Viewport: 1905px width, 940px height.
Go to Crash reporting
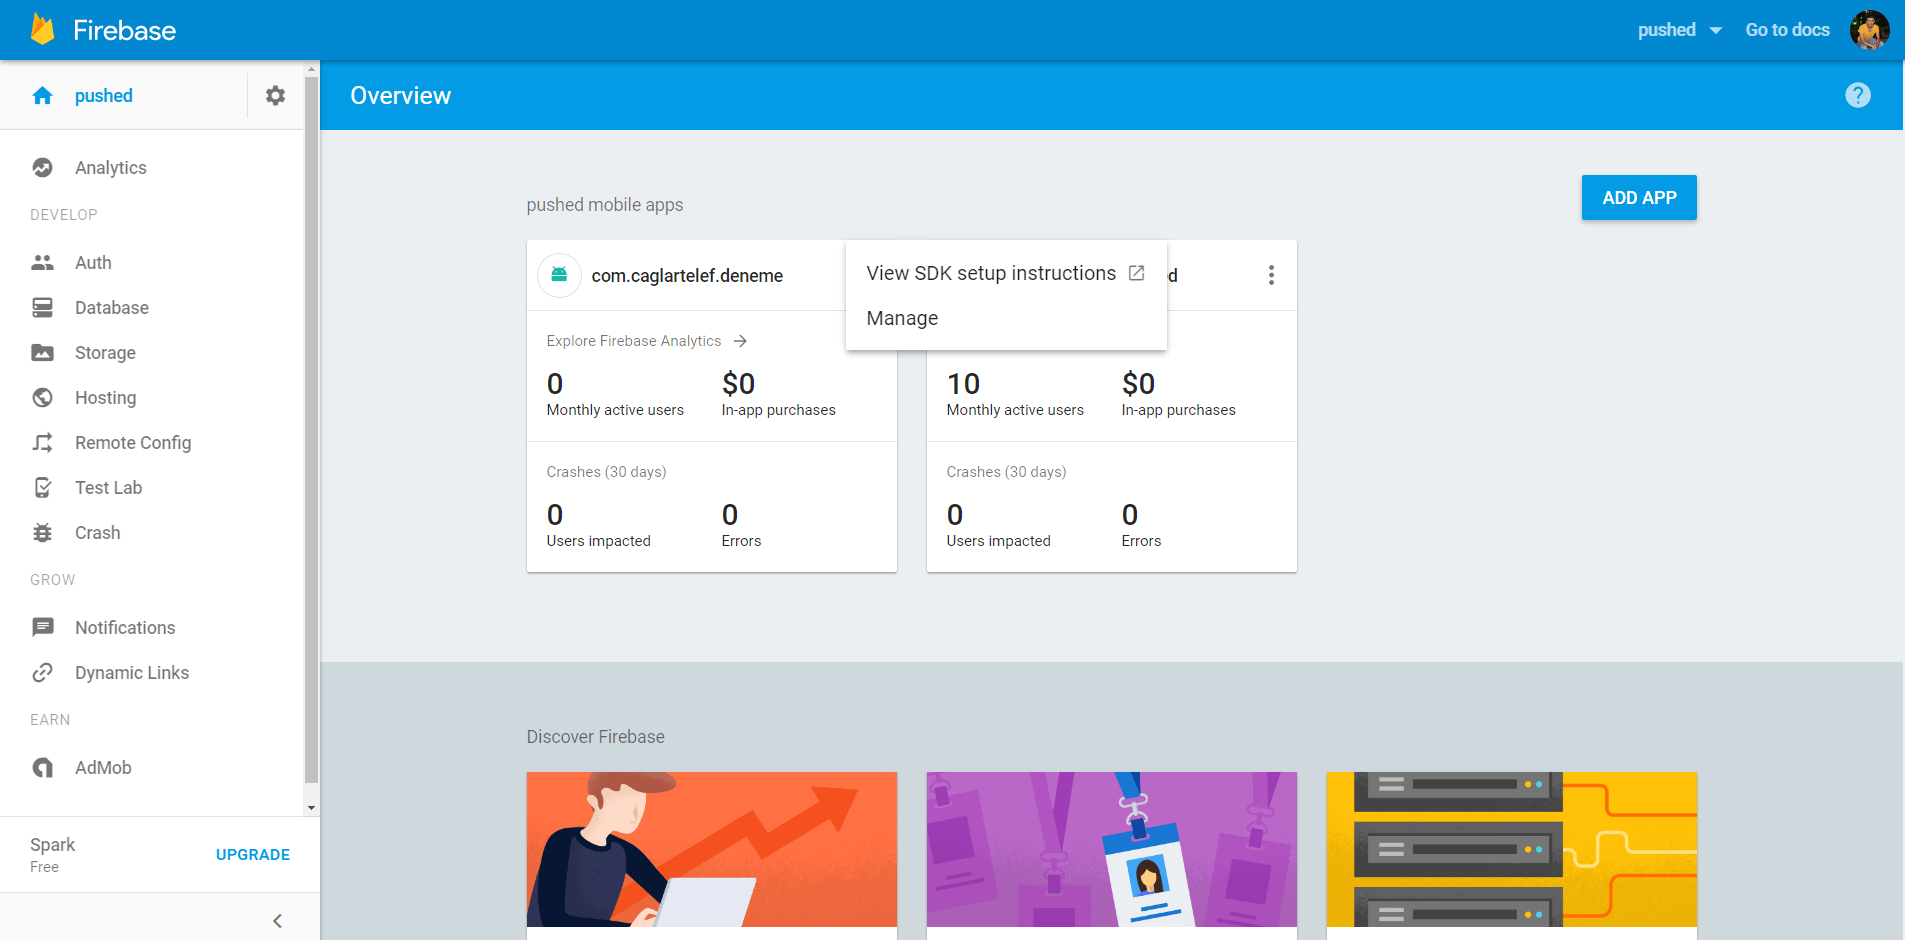click(x=97, y=533)
